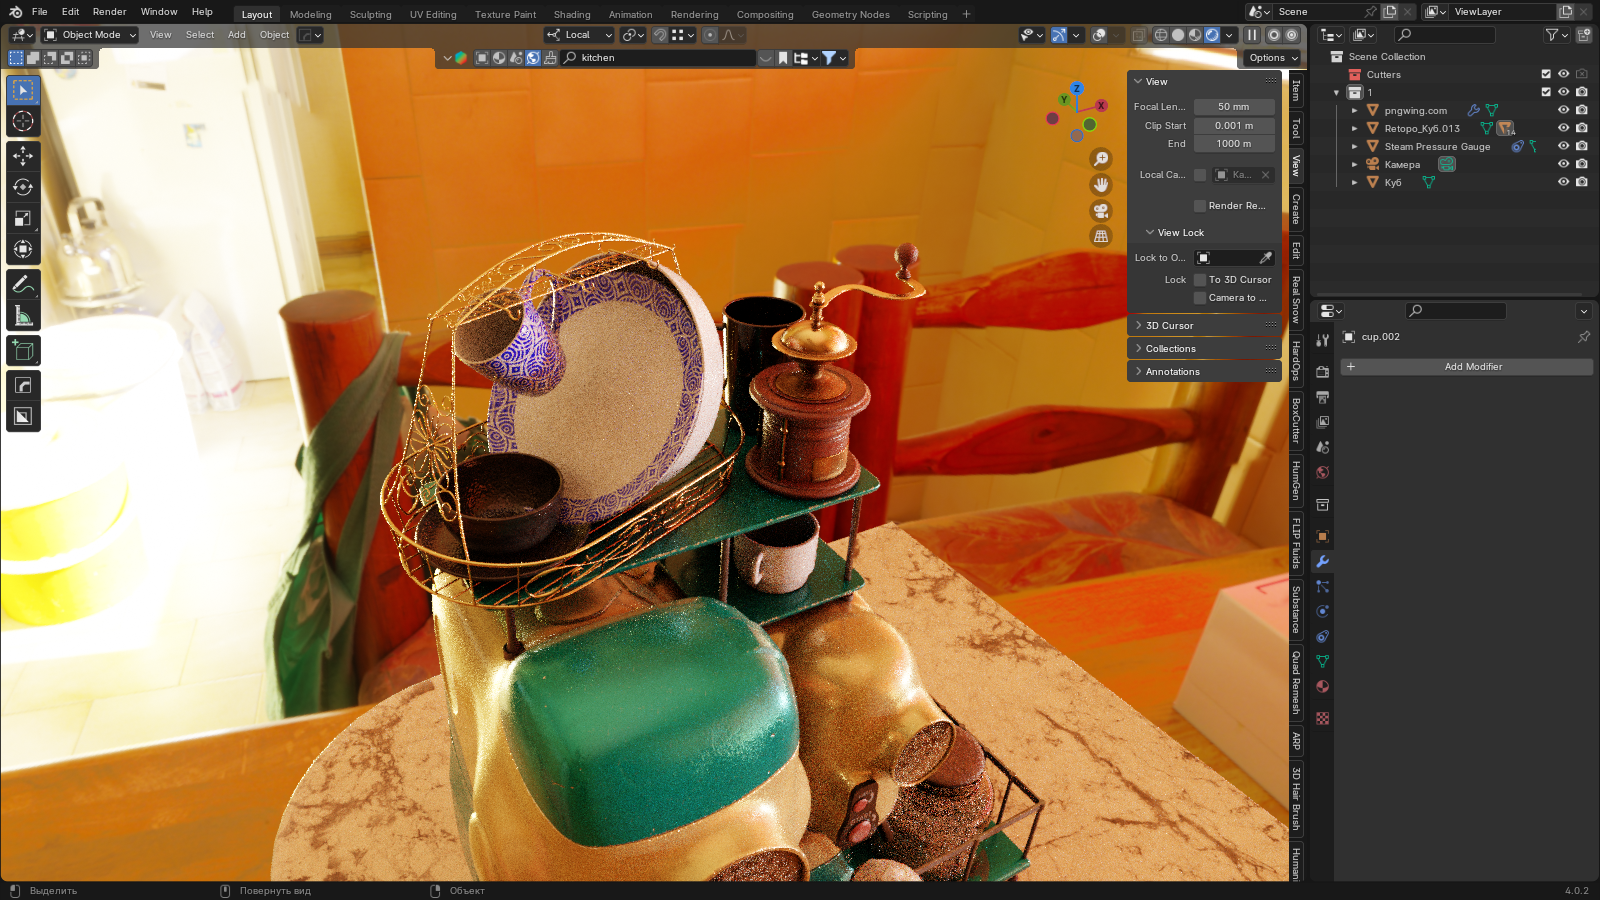The height and width of the screenshot is (900, 1600).
Task: Enable the Render Region checkbox
Action: tap(1200, 206)
